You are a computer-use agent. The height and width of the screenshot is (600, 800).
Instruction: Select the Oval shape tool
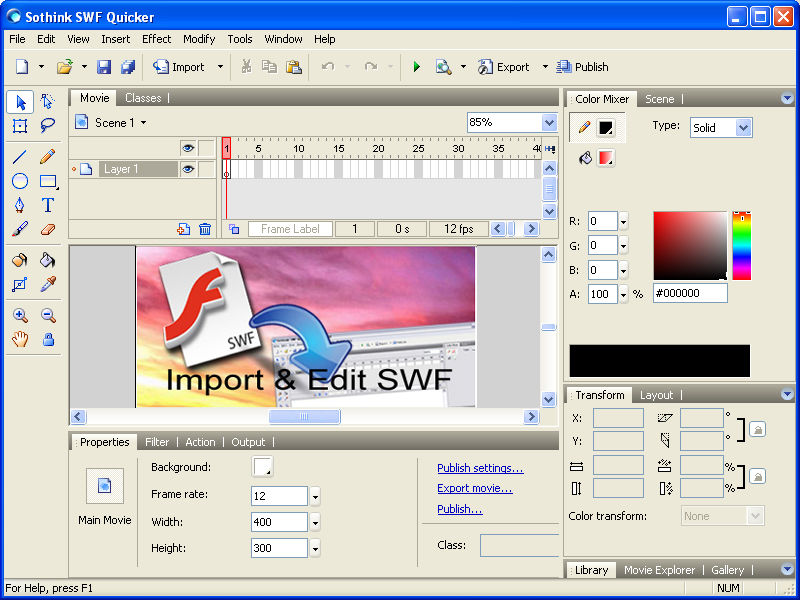[20, 181]
